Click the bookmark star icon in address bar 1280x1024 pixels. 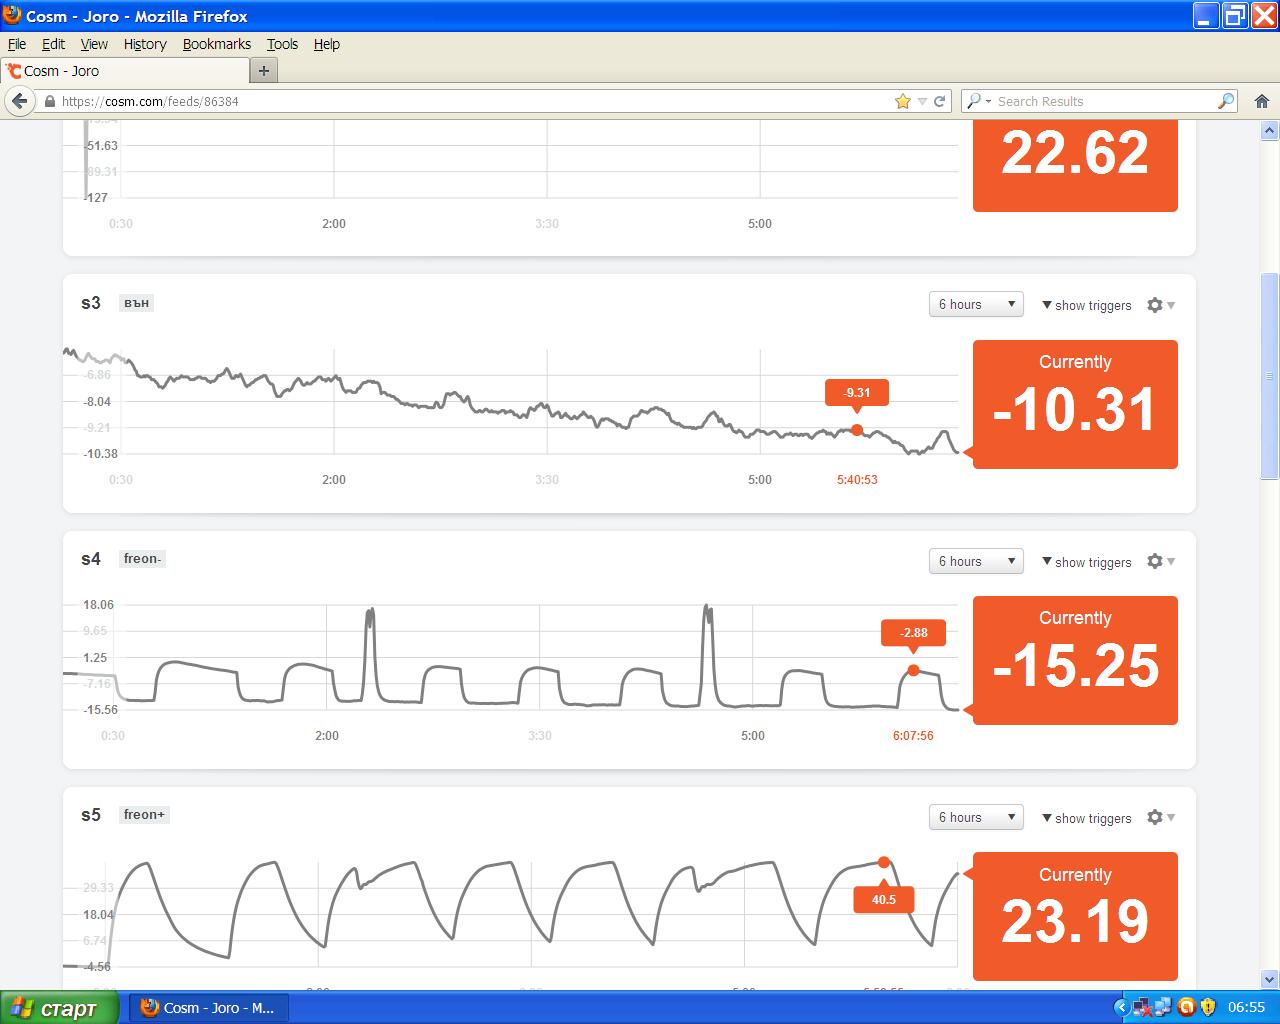[902, 101]
